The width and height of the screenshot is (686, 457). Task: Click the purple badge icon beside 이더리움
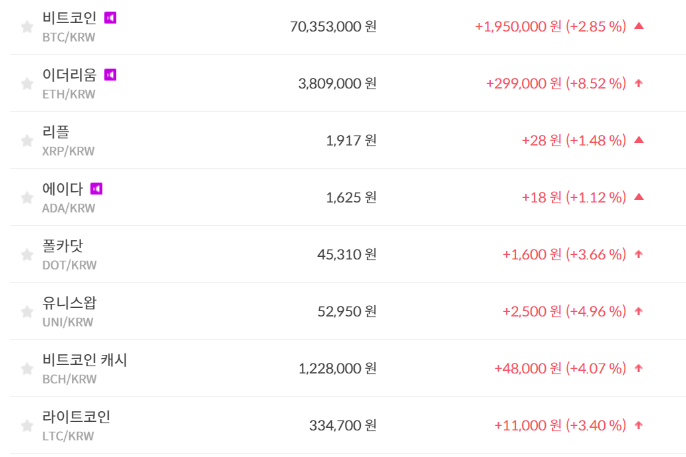pyautogui.click(x=110, y=75)
